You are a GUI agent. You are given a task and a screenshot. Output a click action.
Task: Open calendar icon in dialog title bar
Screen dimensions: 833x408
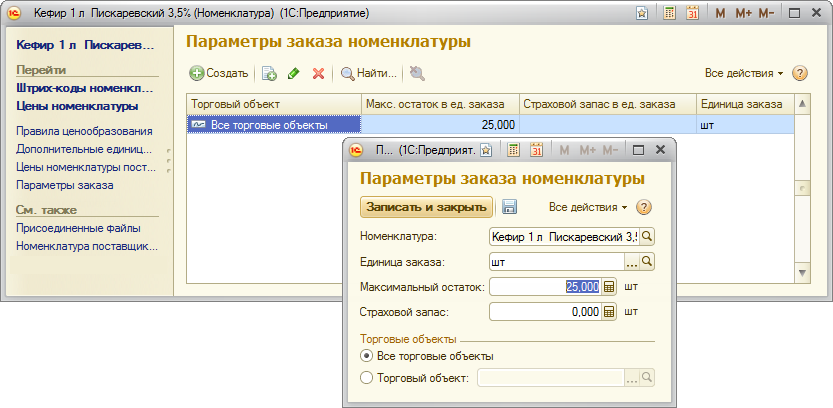click(x=537, y=150)
